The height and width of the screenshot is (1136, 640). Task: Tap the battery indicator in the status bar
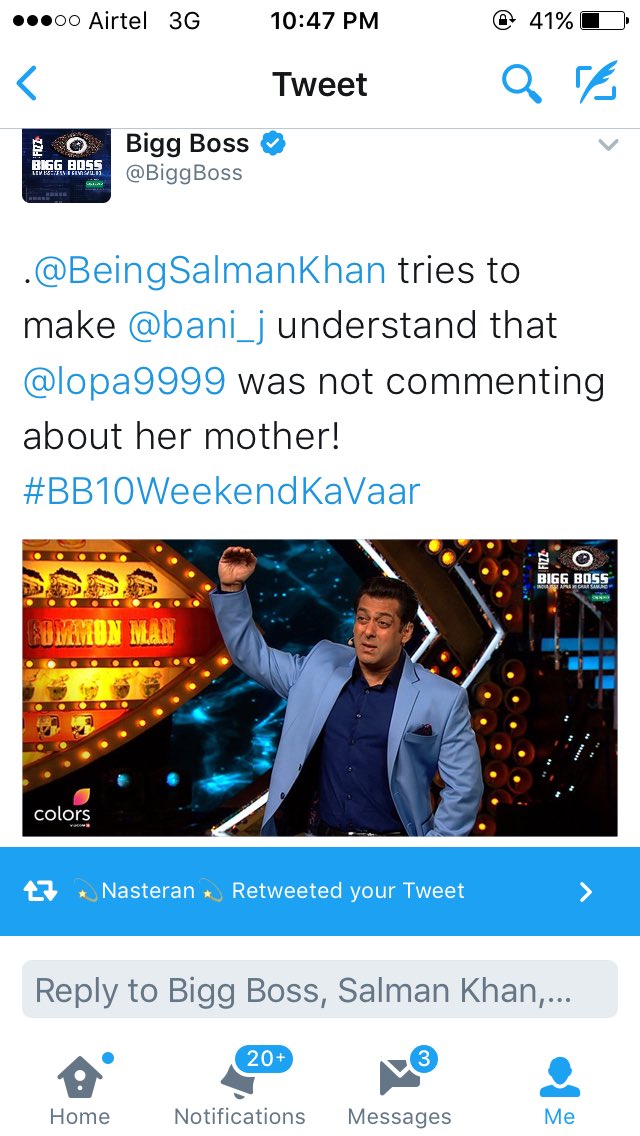tap(604, 20)
